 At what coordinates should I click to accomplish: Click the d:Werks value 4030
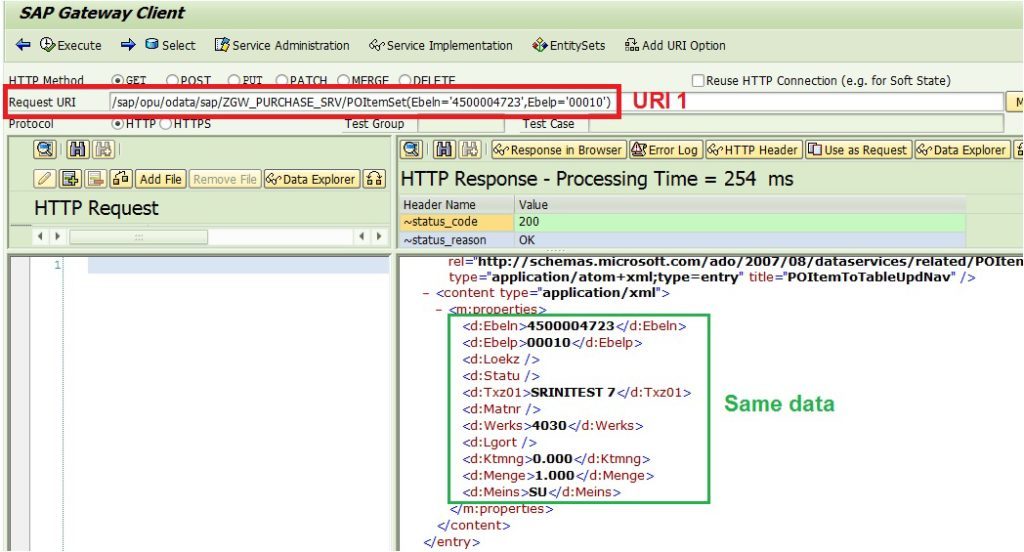point(550,425)
